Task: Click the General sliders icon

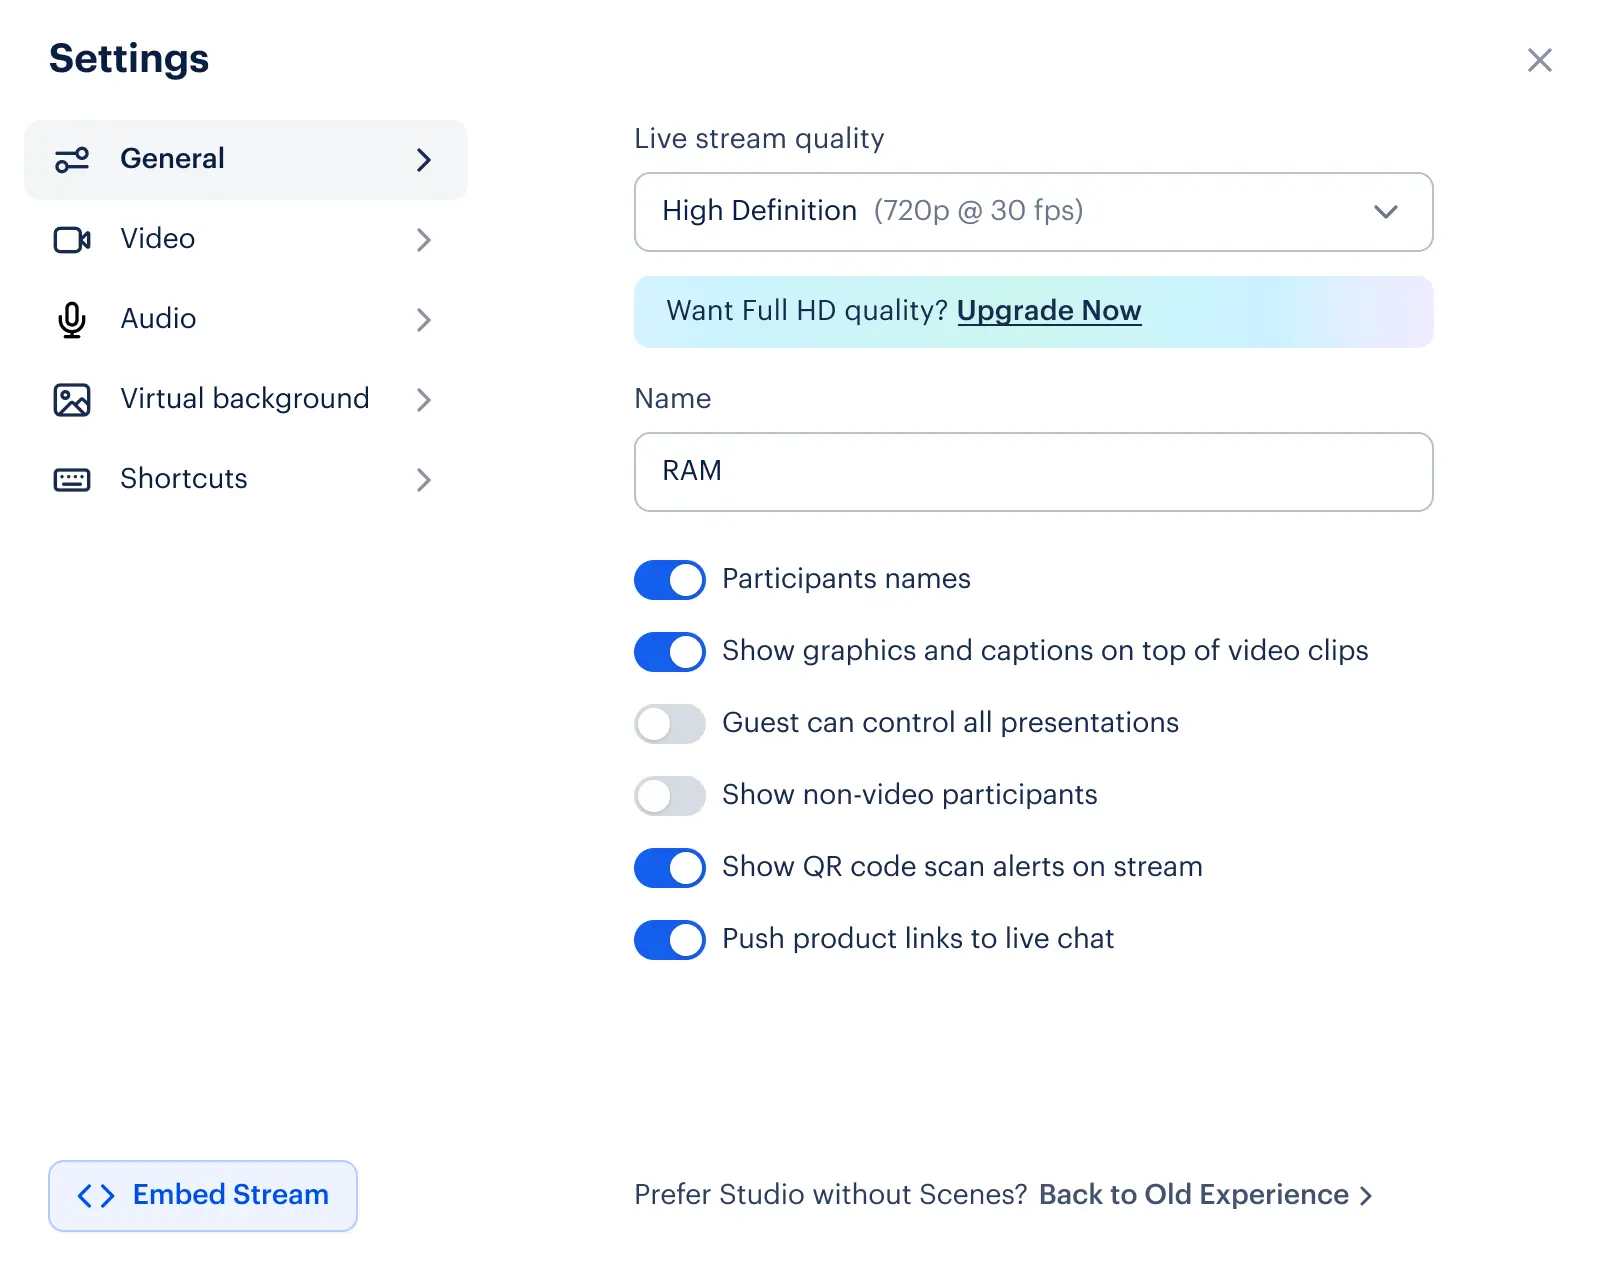Action: coord(72,160)
